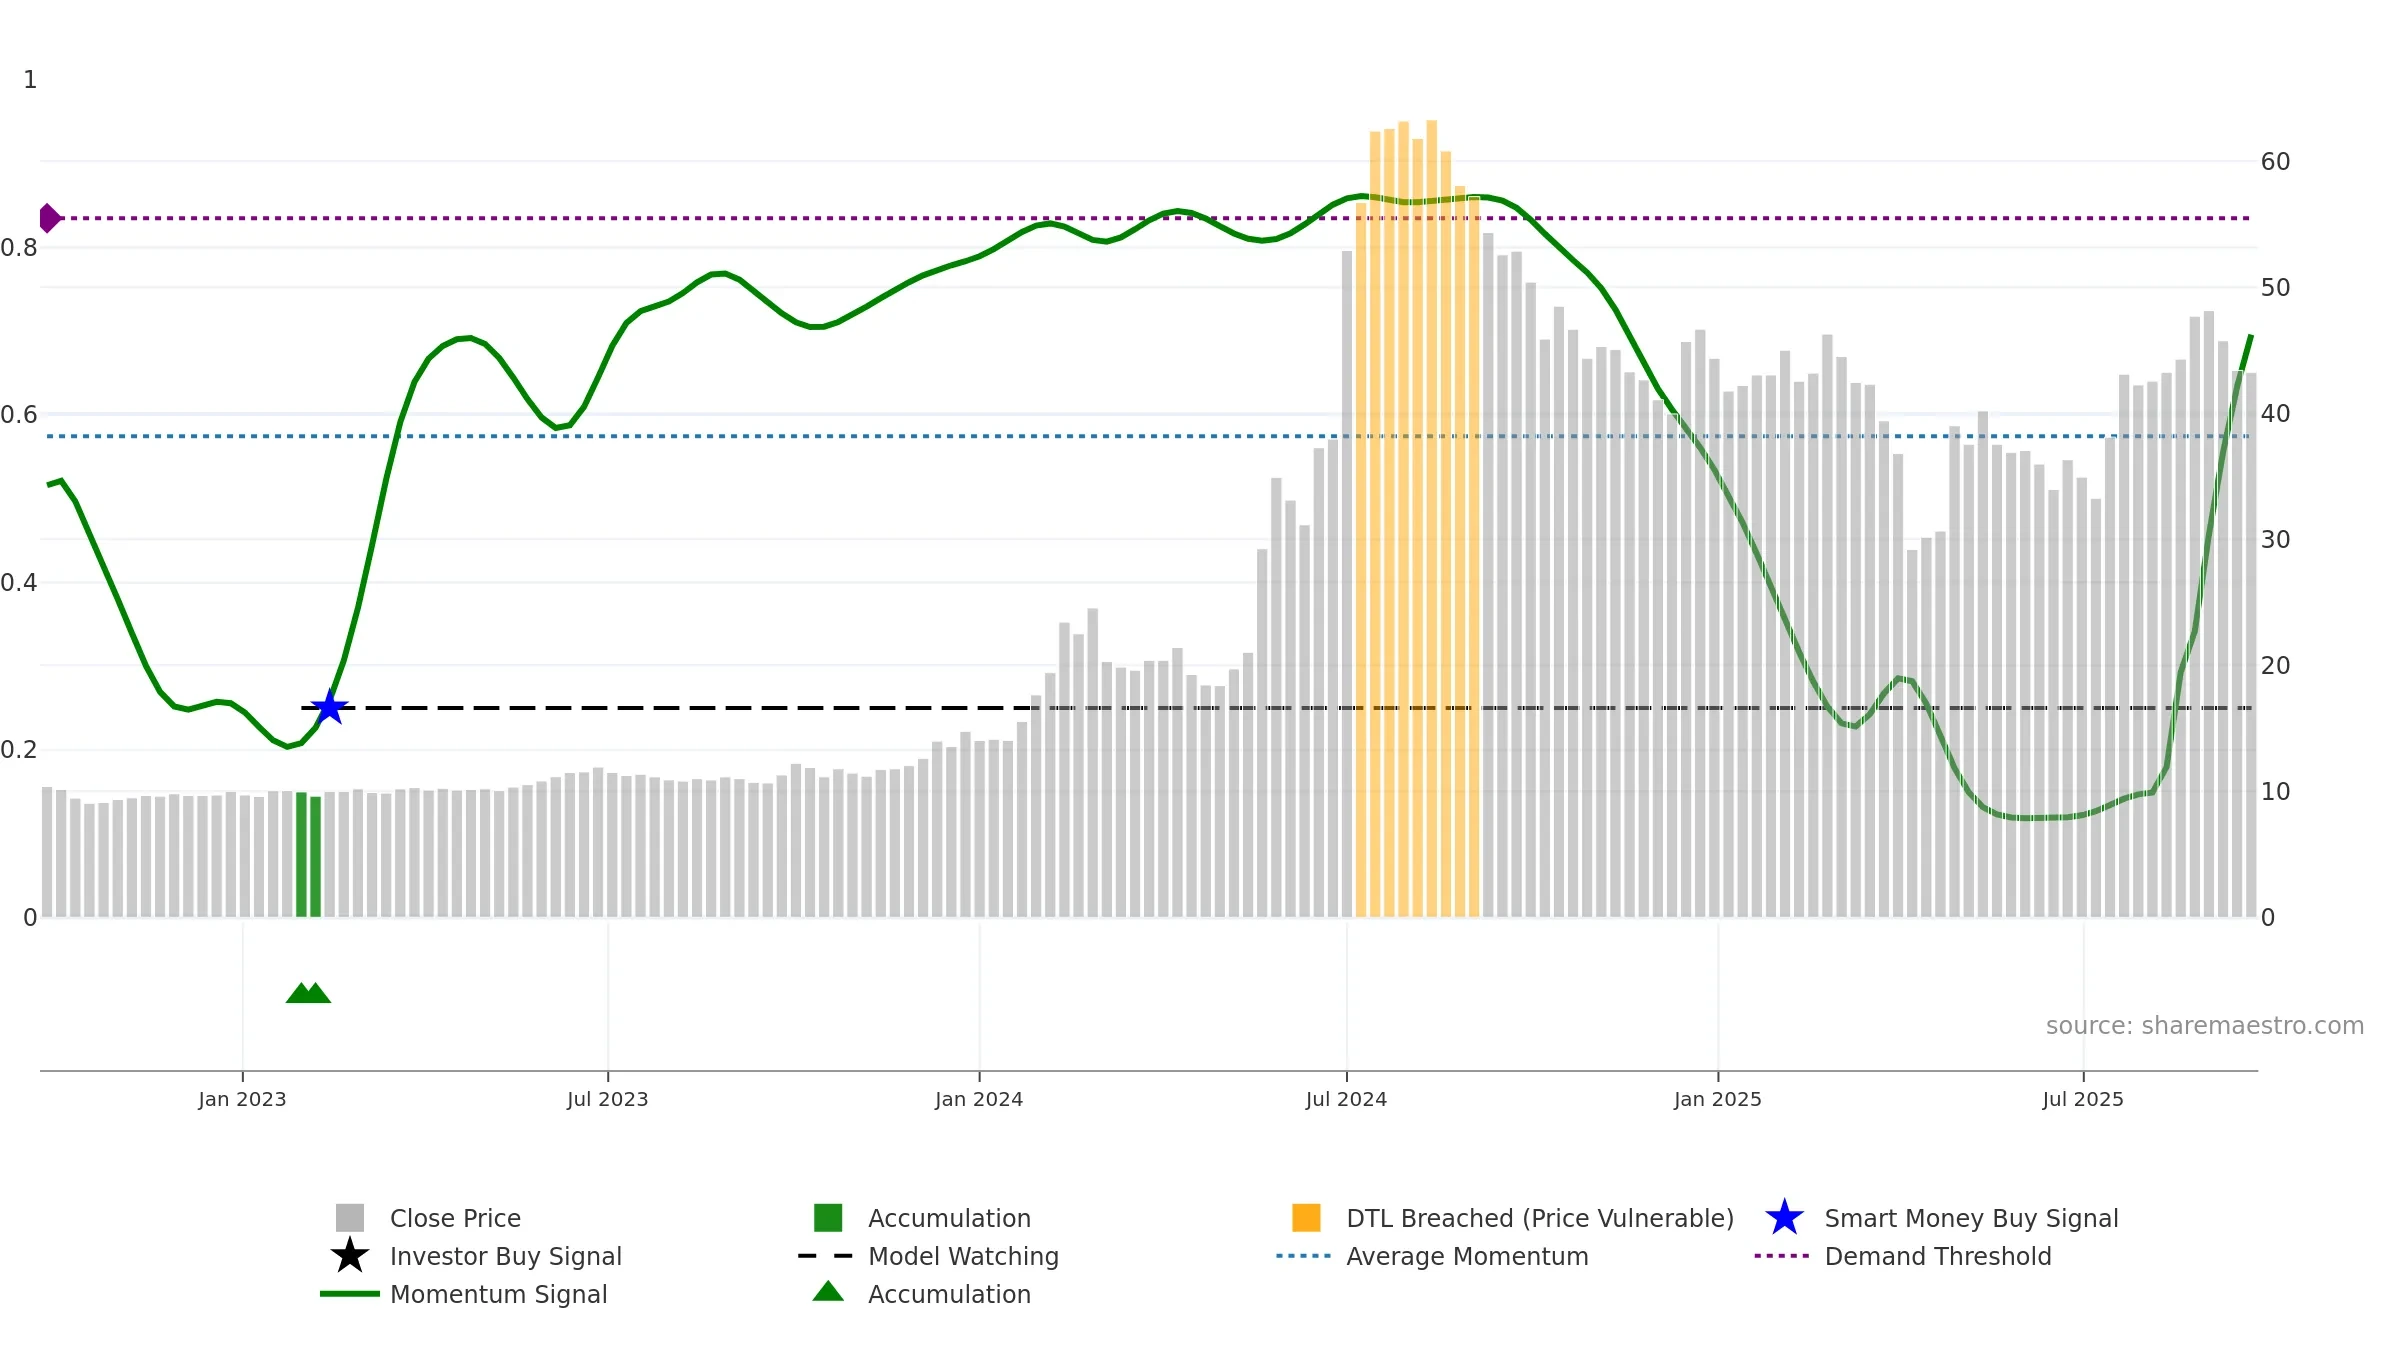Toggle the Momentum Signal legend entry
Screen dimensions: 2400x1350
(x=464, y=1294)
